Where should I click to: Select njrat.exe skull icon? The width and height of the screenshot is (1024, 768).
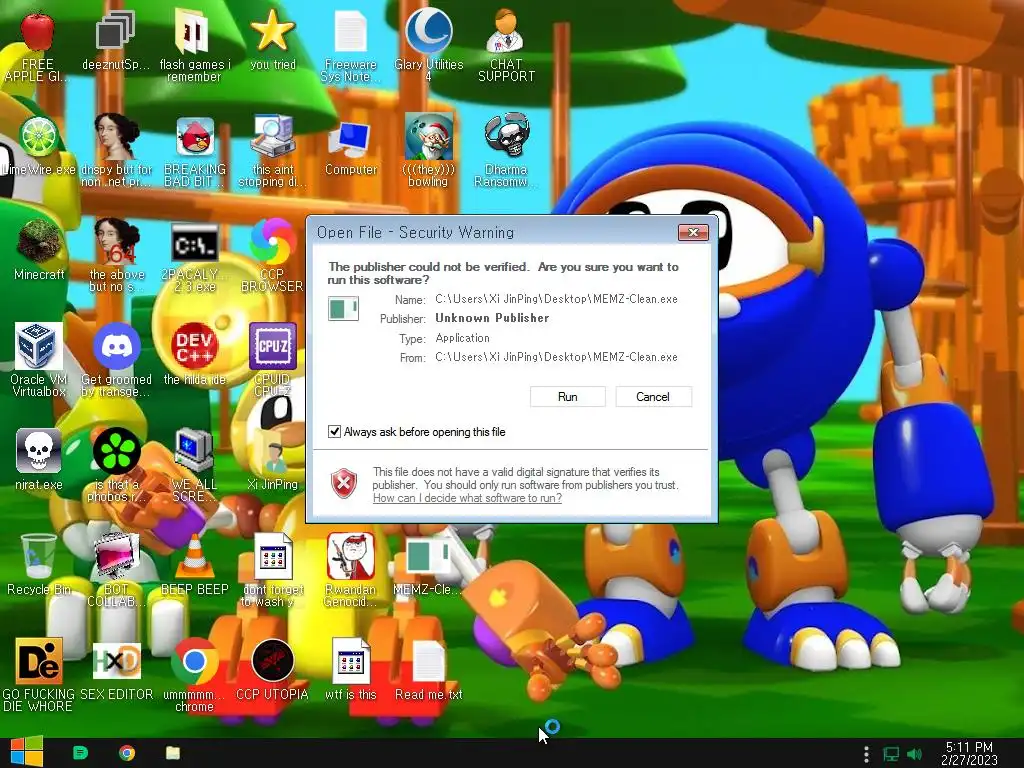click(39, 461)
